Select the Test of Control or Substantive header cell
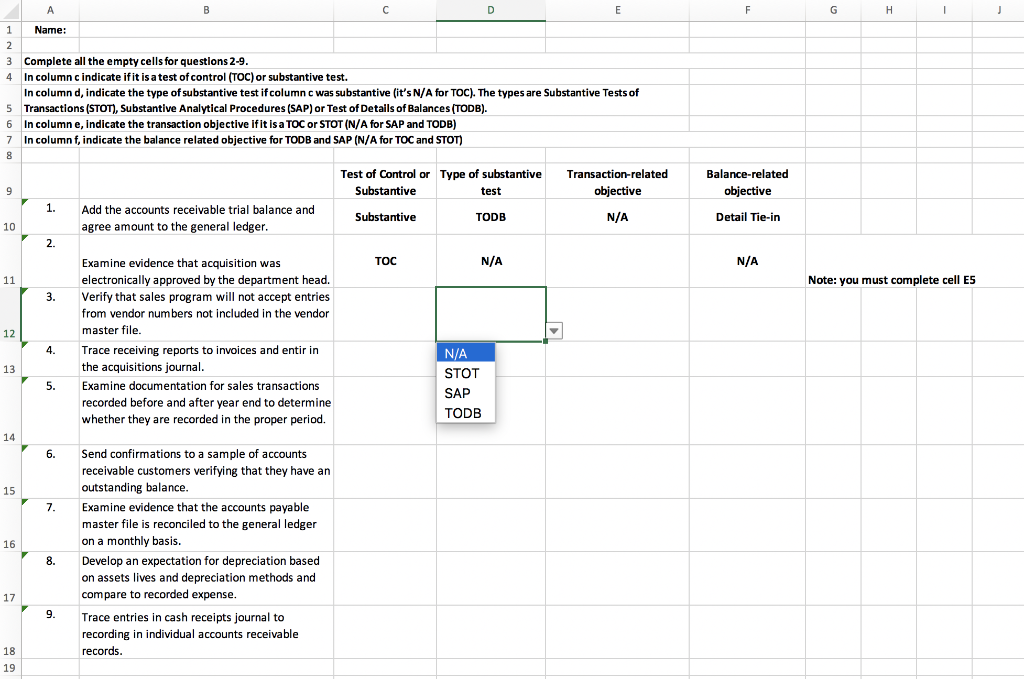This screenshot has height=679, width=1024. click(385, 182)
